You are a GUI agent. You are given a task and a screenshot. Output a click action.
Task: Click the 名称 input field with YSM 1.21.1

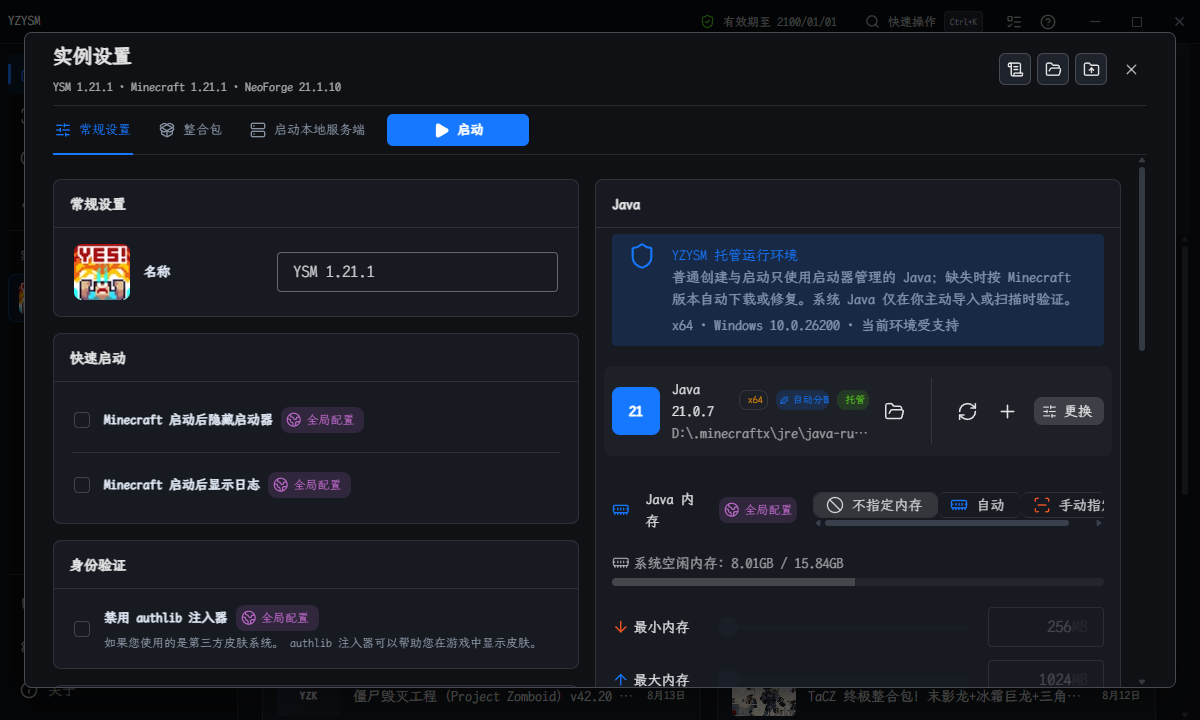pyautogui.click(x=417, y=272)
